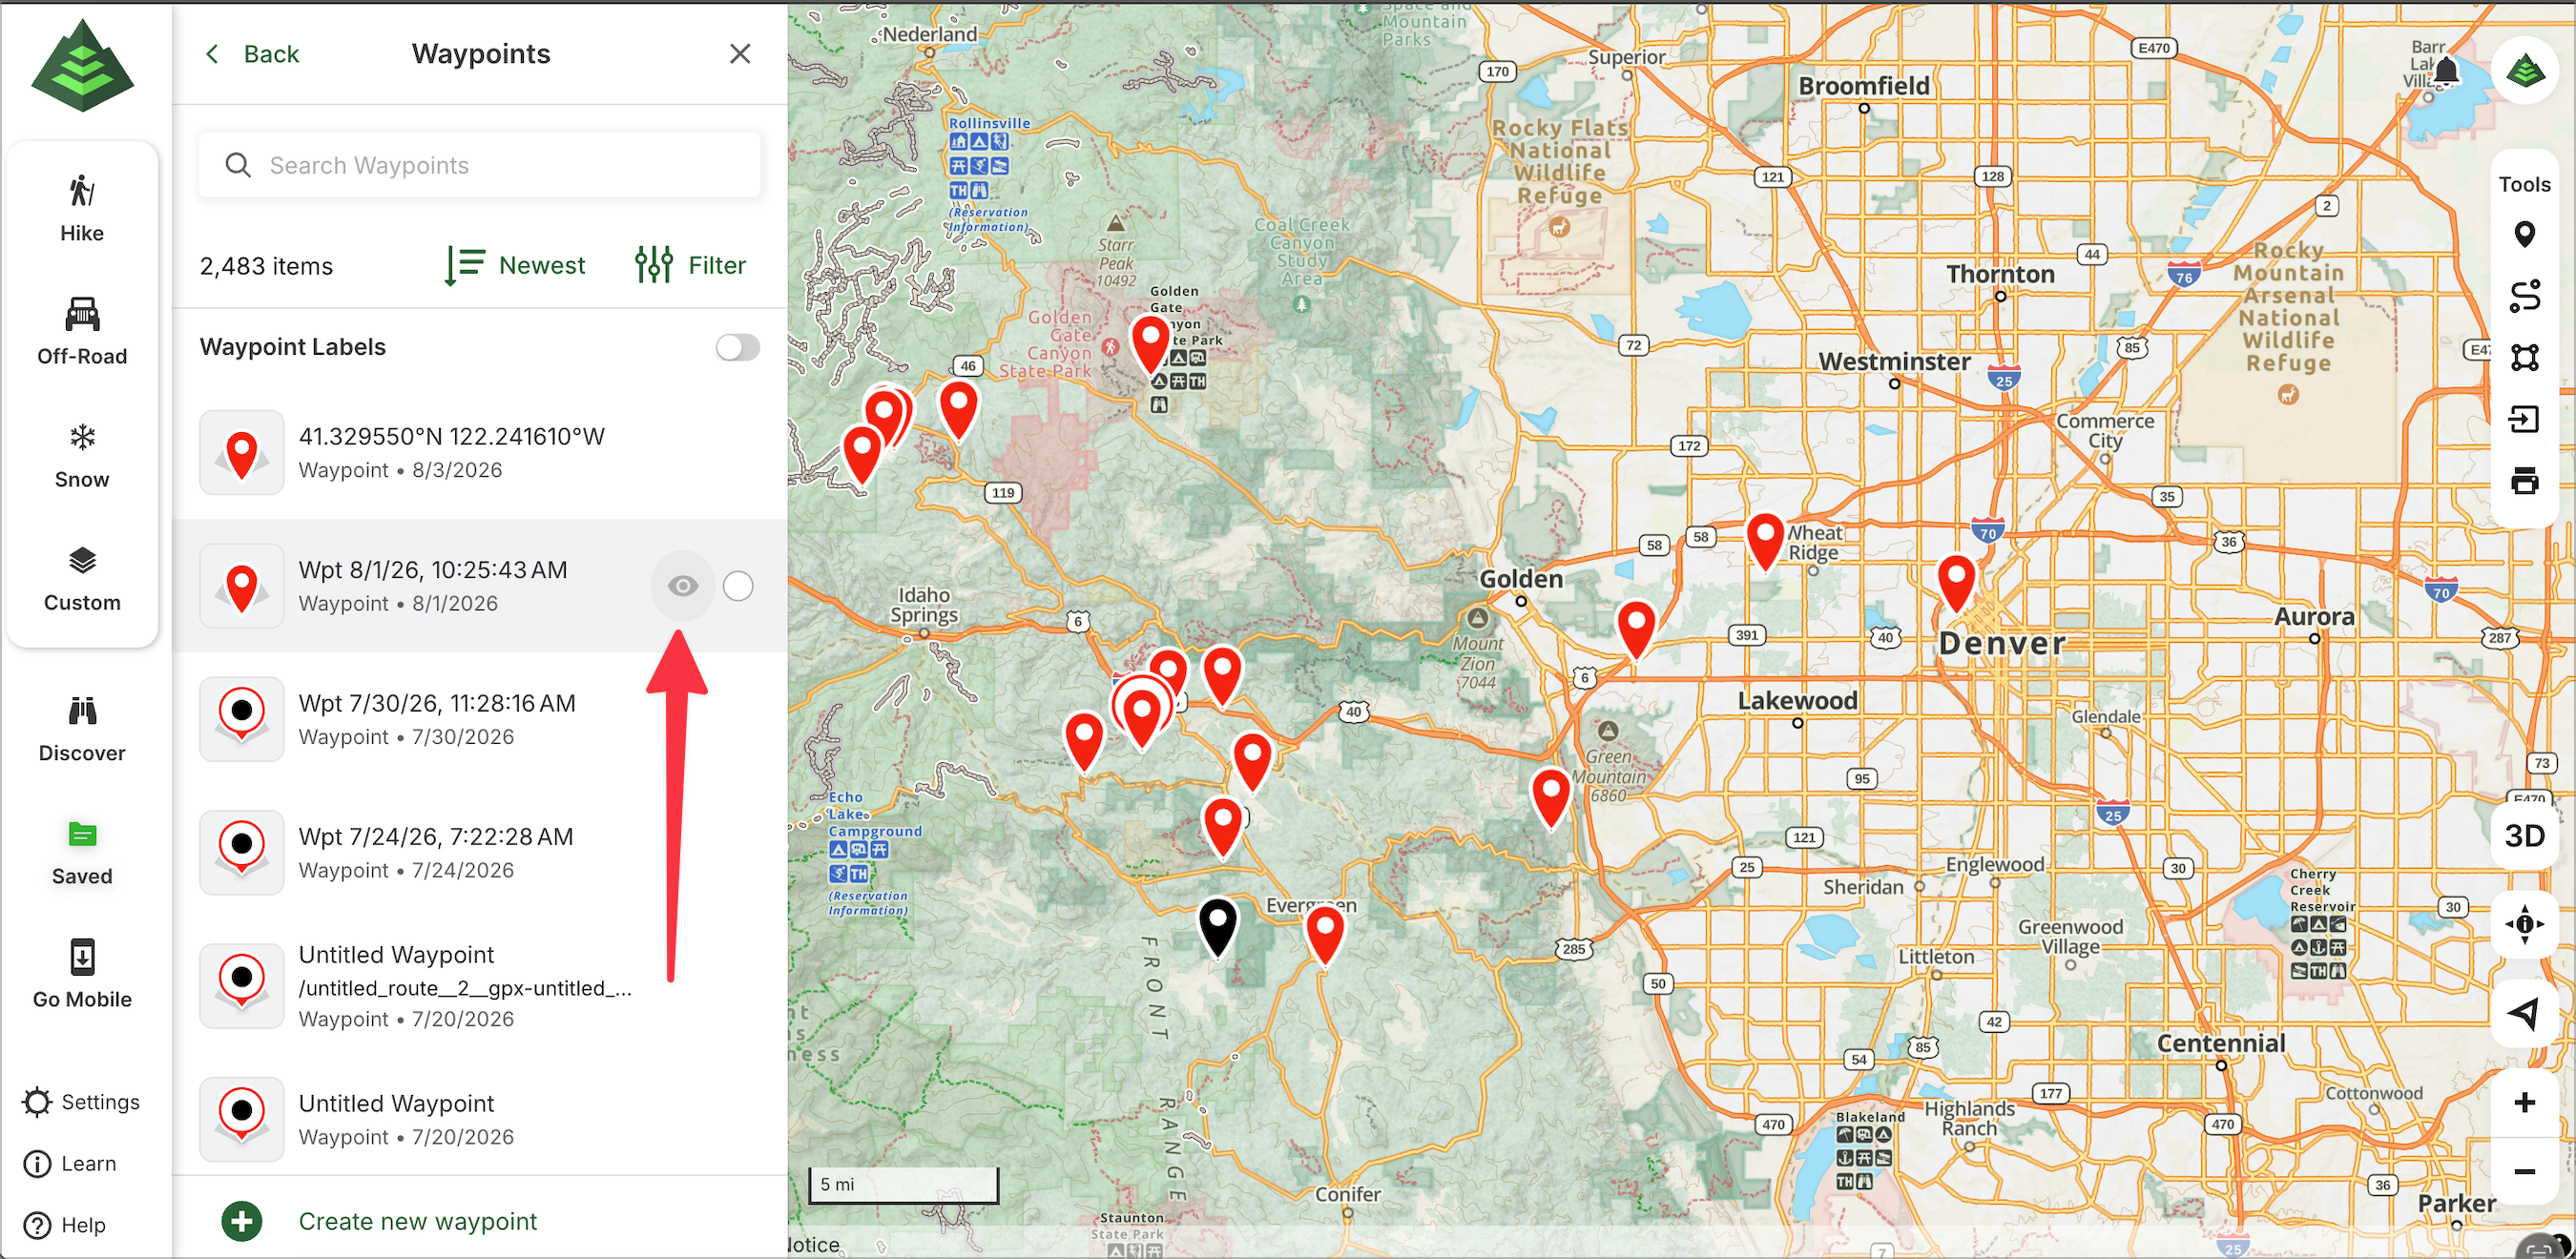Screen dimensions: 2576x1259
Task: Center map on my location
Action: (x=2525, y=1013)
